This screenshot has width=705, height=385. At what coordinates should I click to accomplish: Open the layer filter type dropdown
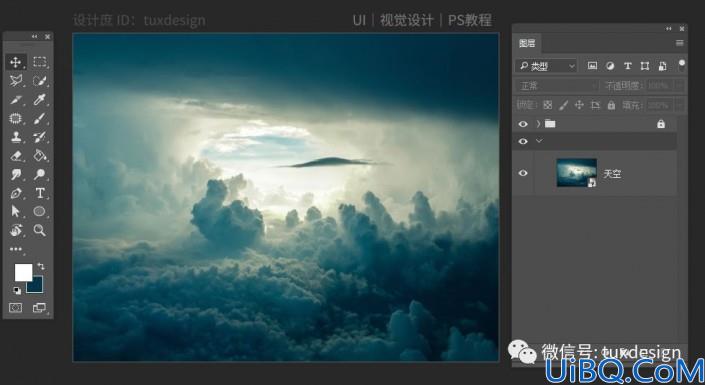pyautogui.click(x=546, y=66)
